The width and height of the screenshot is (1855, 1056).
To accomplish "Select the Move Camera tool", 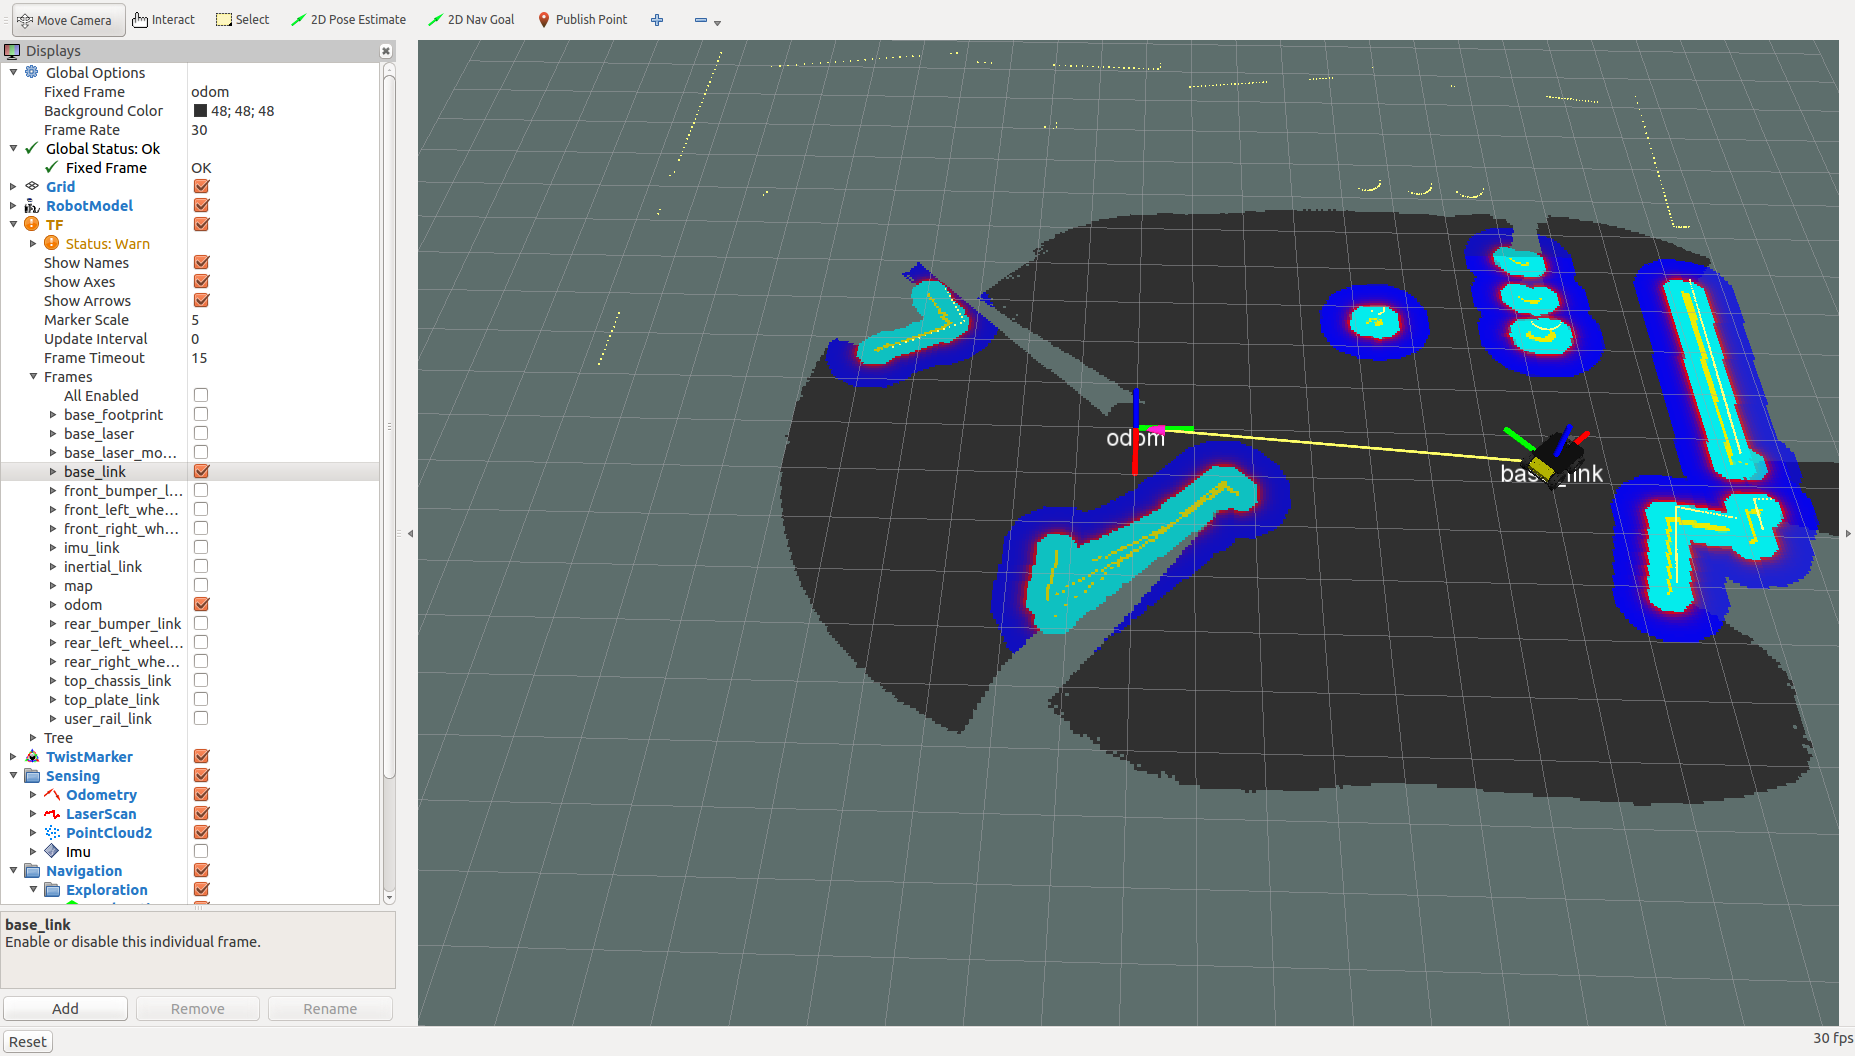I will (x=66, y=19).
